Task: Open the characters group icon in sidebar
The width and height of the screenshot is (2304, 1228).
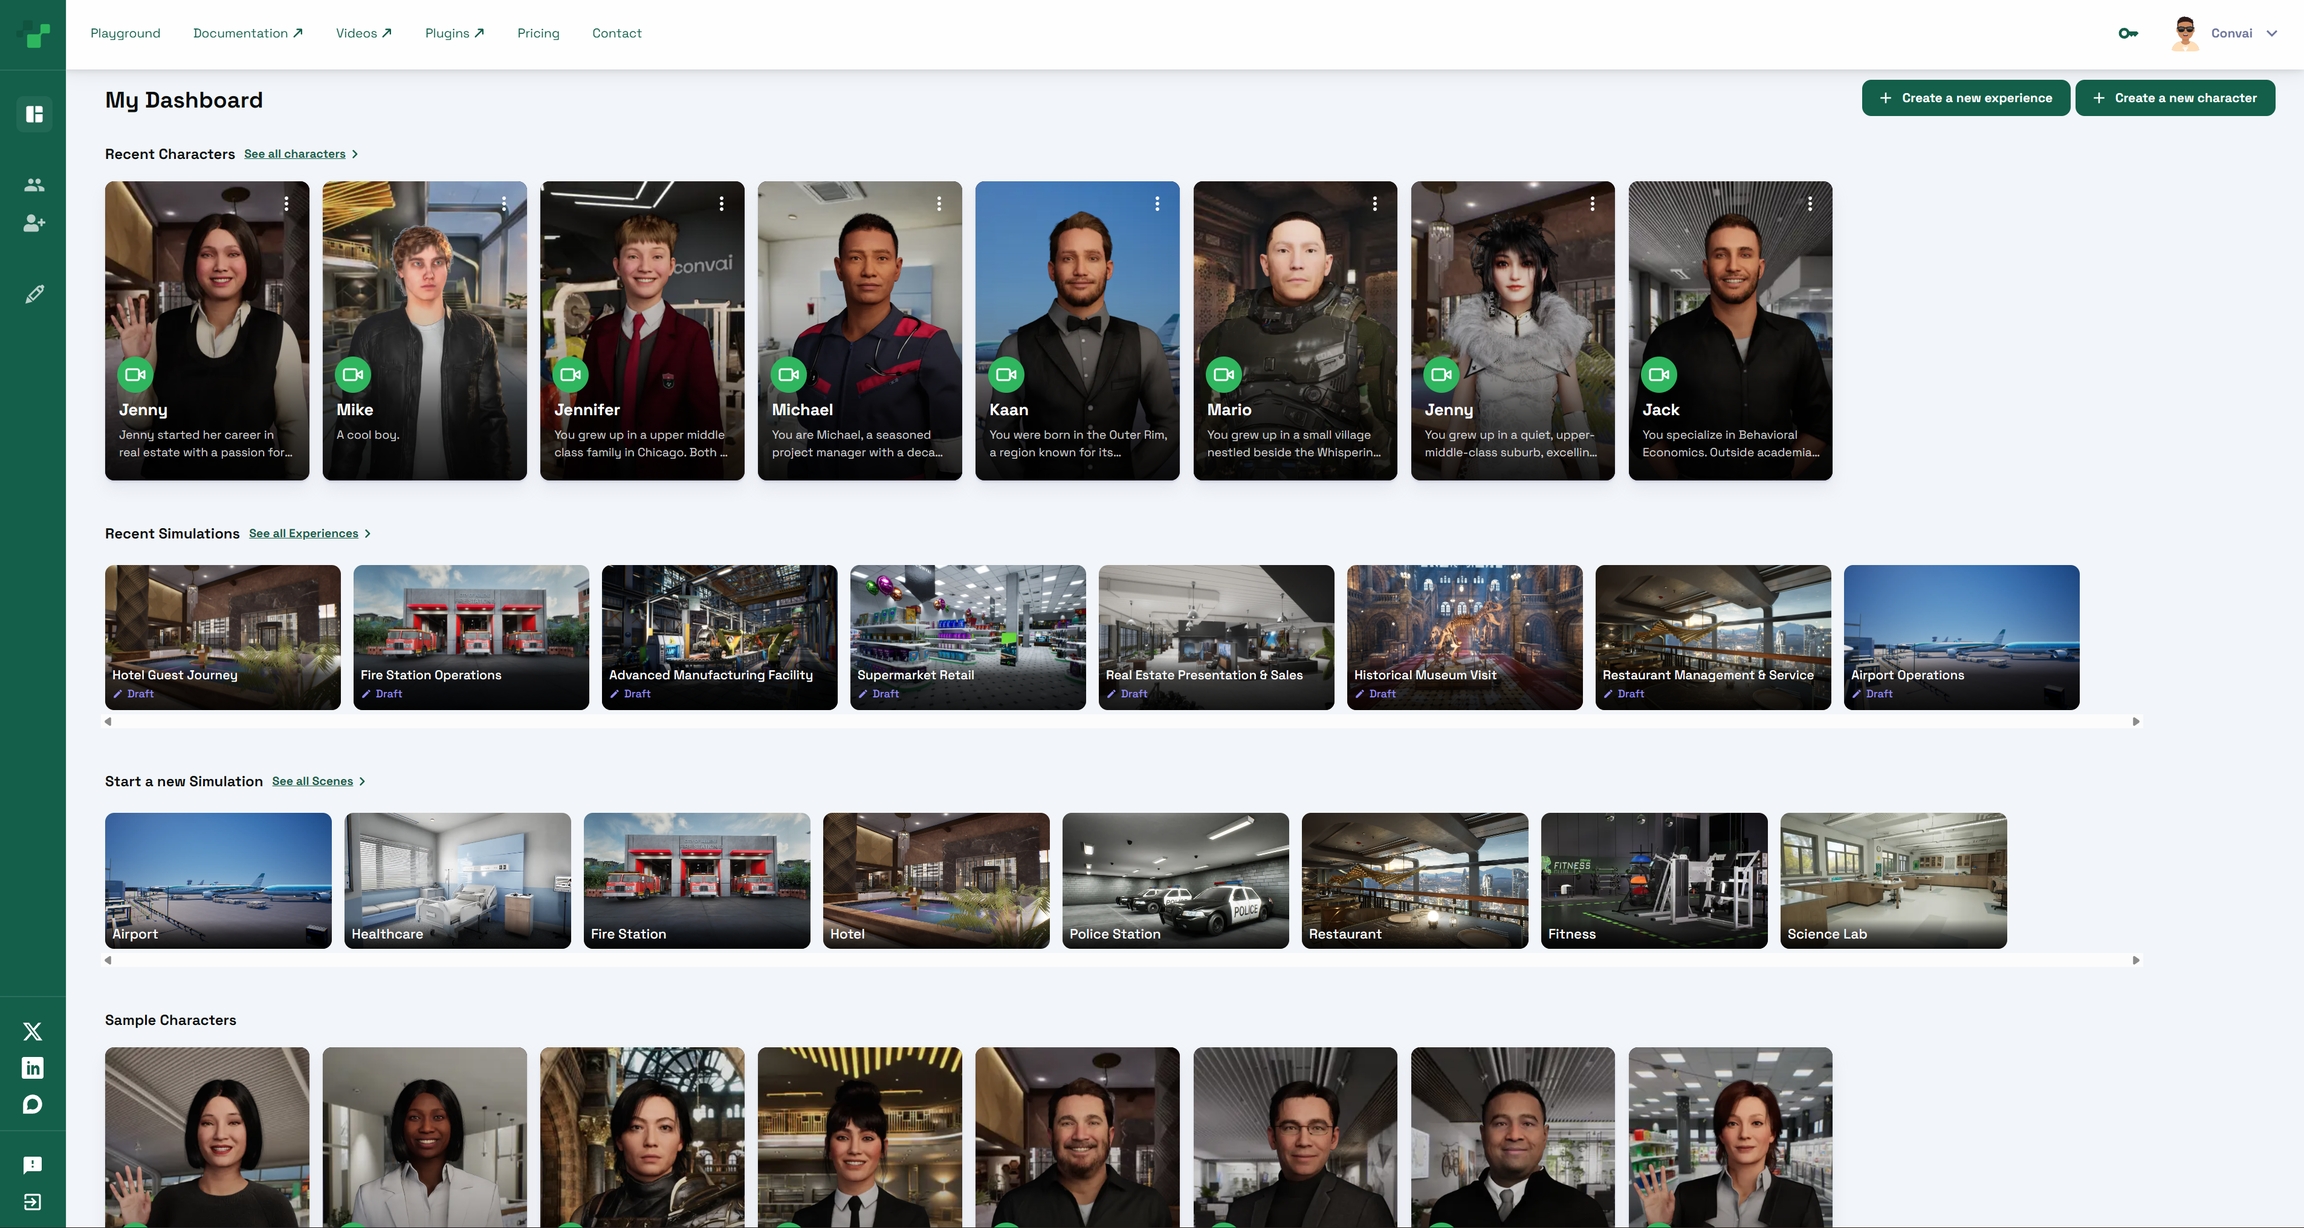Action: click(34, 185)
